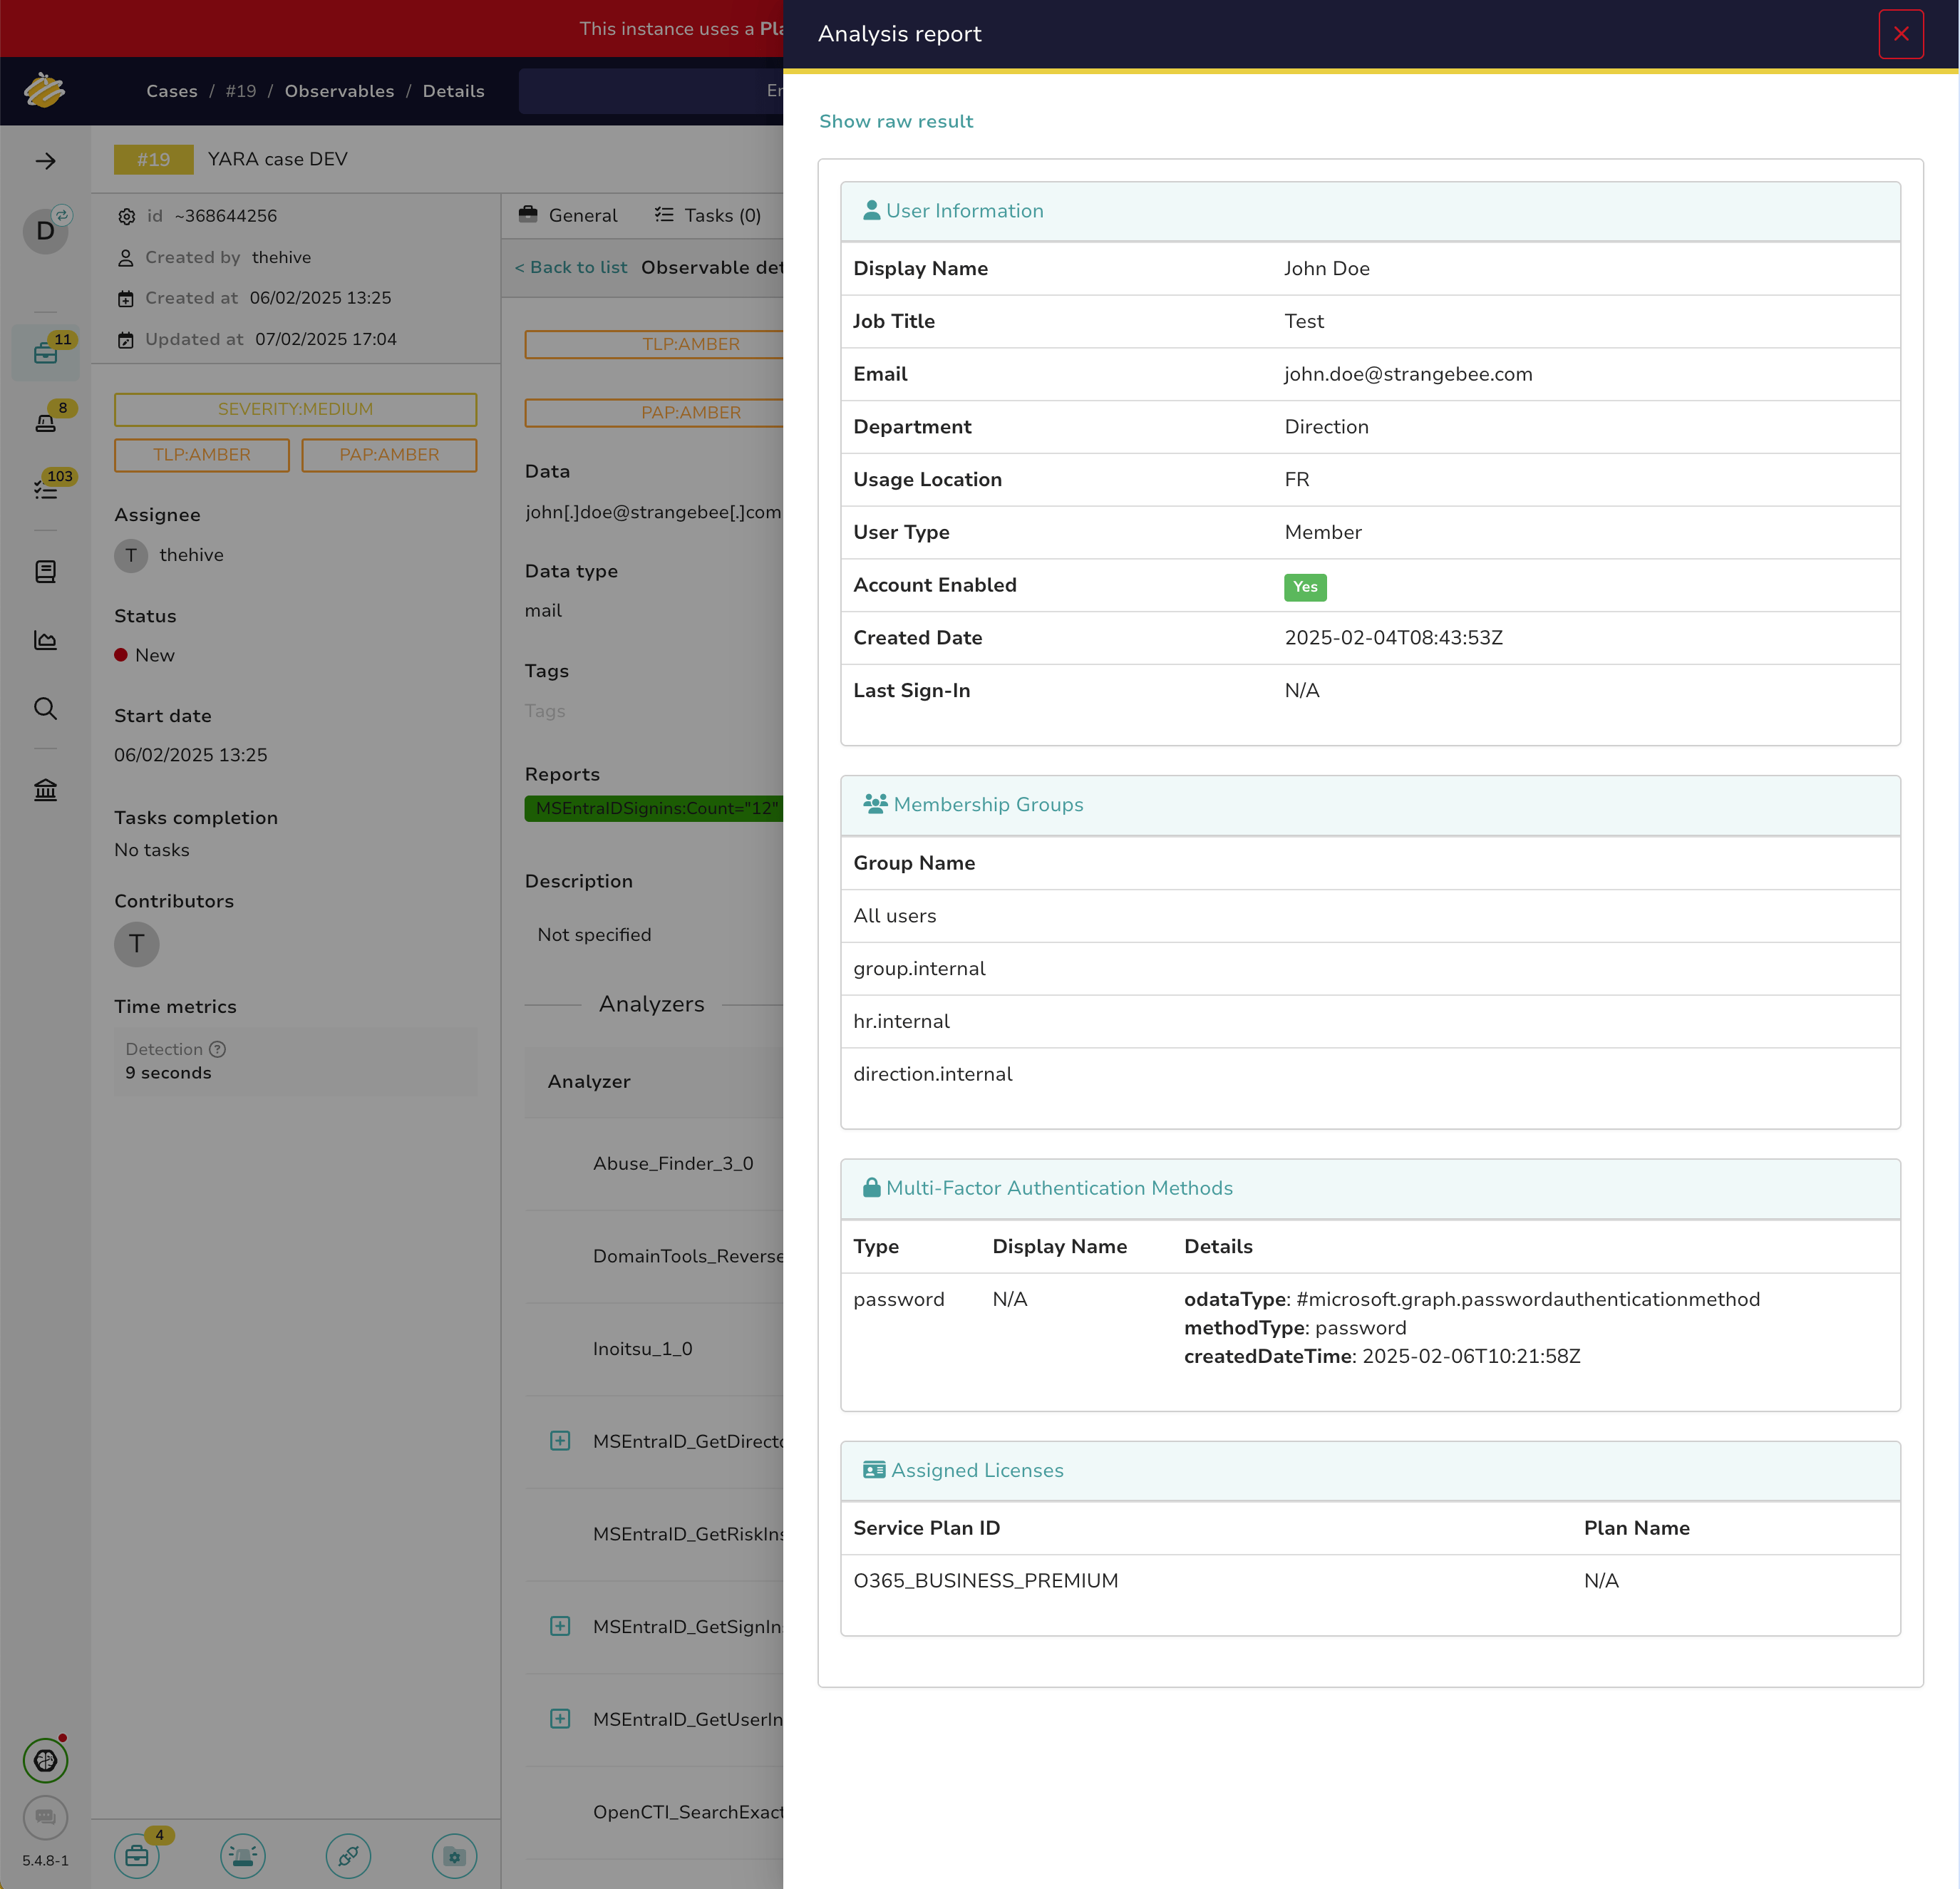Expand MSEntraID_GetUserInfo analyzer row
This screenshot has width=1960, height=1889.
pos(560,1719)
